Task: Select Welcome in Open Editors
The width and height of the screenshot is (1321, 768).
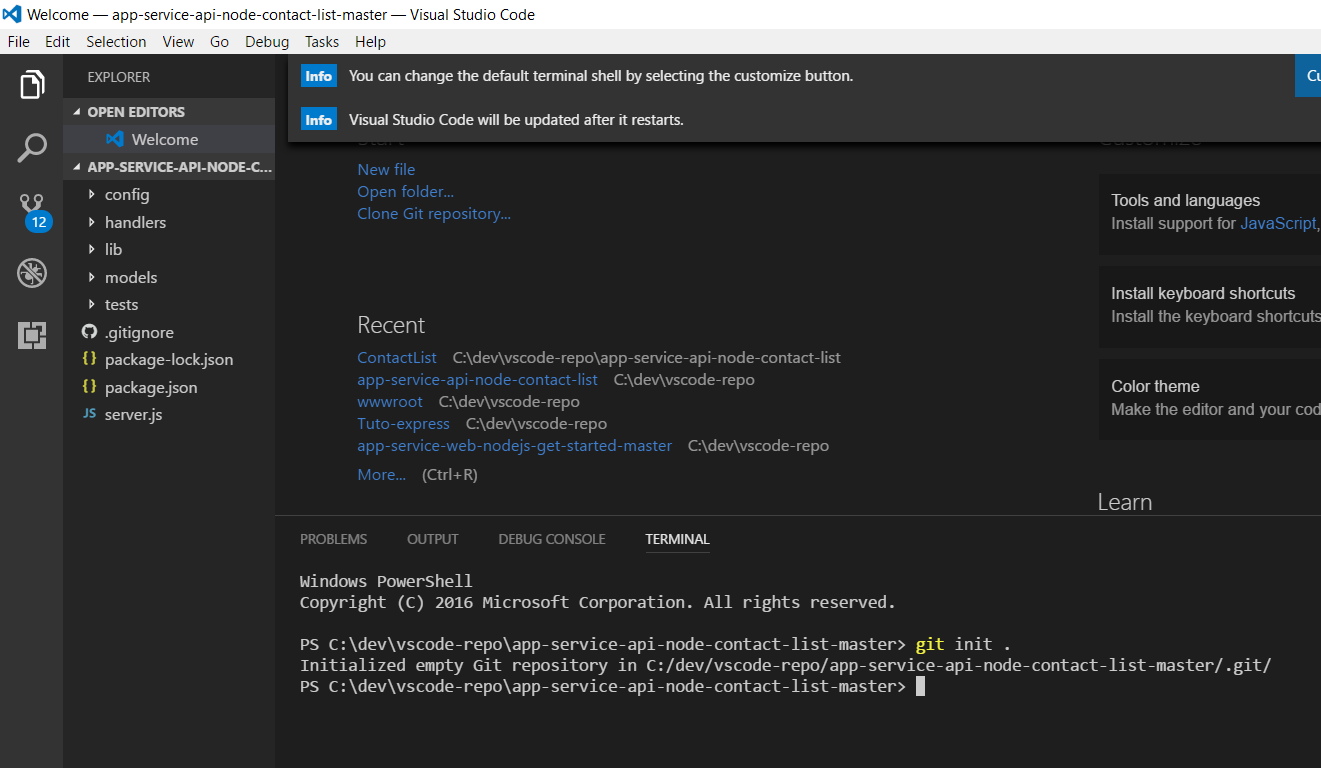Action: [x=169, y=139]
